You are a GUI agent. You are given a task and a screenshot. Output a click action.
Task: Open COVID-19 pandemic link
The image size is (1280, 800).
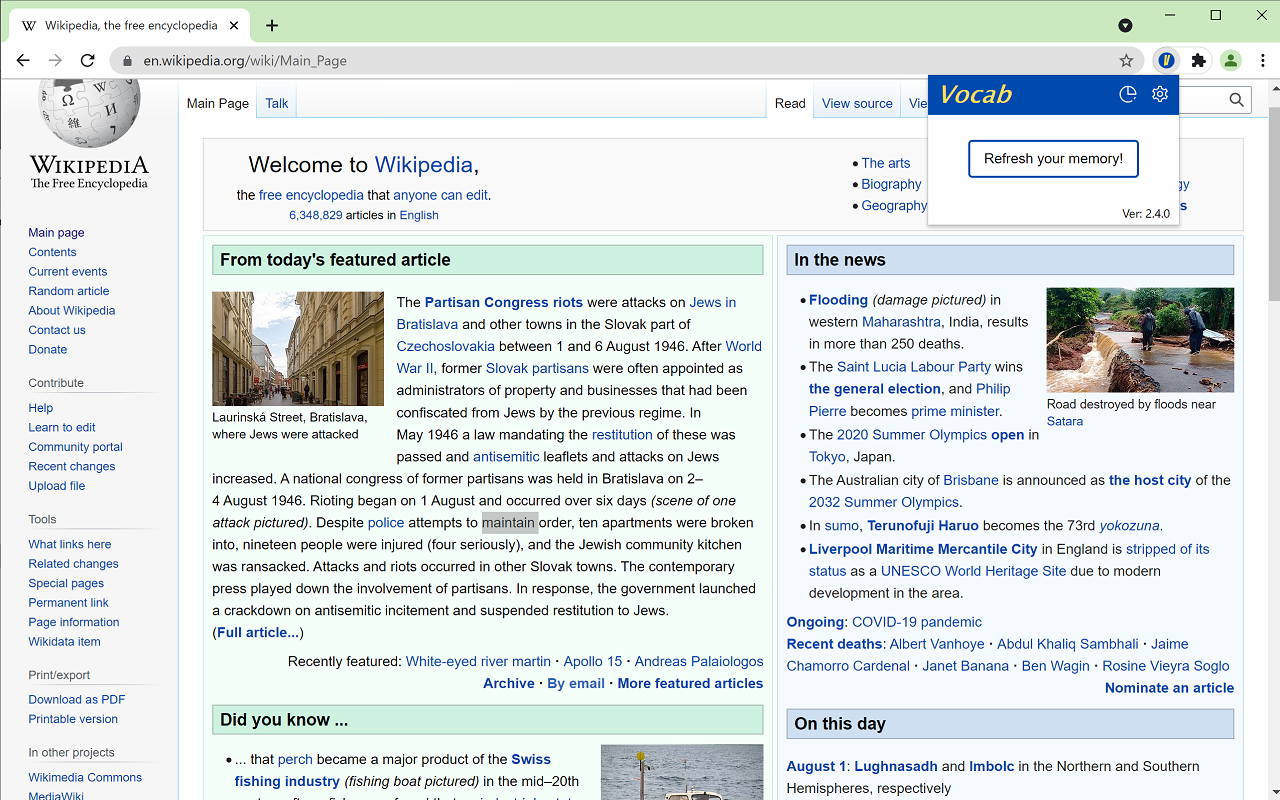pos(917,622)
